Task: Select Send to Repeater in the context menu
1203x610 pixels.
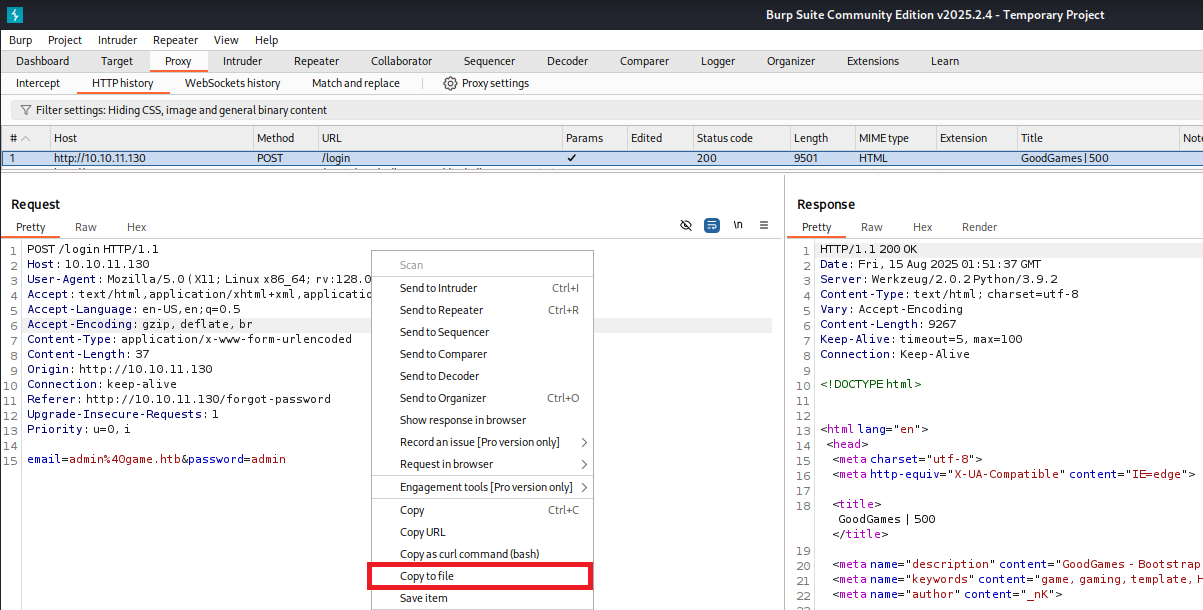Action: tap(441, 310)
